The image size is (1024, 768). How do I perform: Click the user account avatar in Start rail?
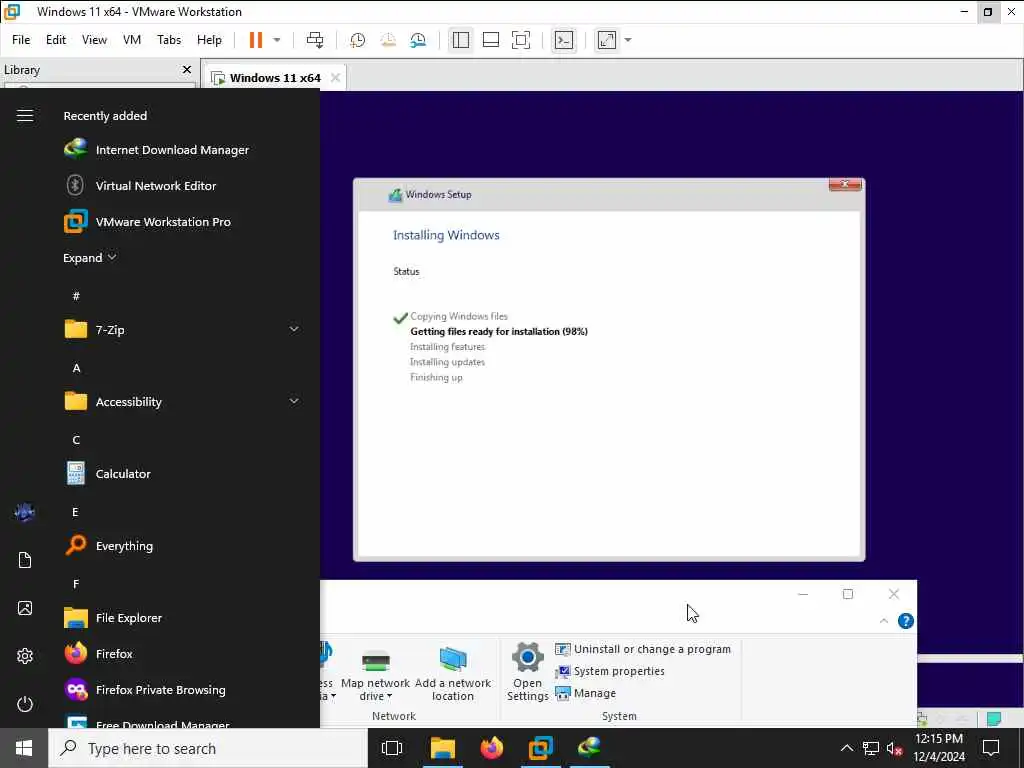25,513
